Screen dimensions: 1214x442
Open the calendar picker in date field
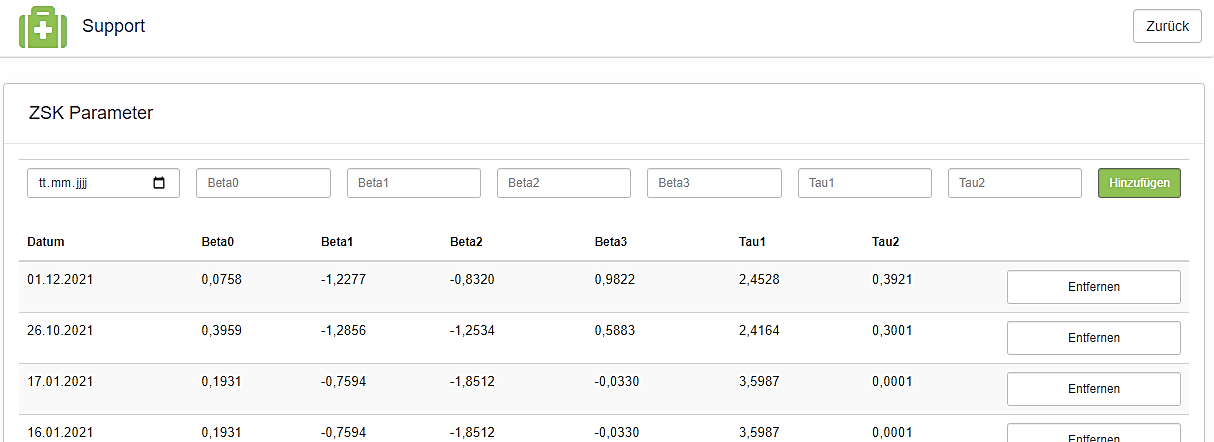click(x=159, y=183)
